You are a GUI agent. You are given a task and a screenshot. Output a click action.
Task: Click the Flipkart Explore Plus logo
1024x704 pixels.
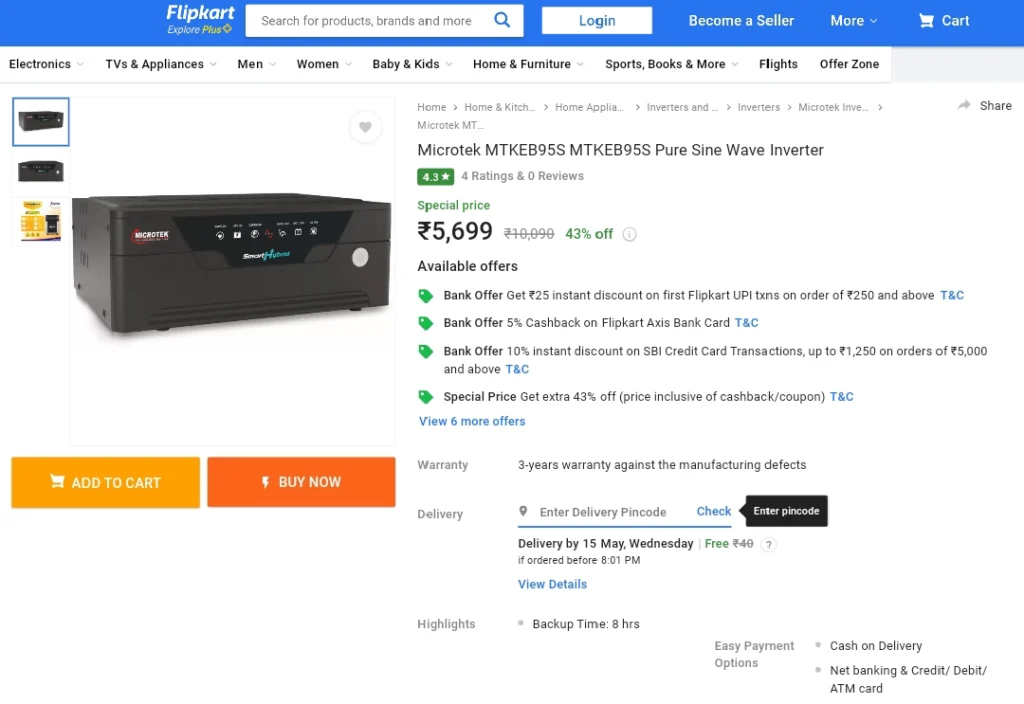tap(200, 20)
